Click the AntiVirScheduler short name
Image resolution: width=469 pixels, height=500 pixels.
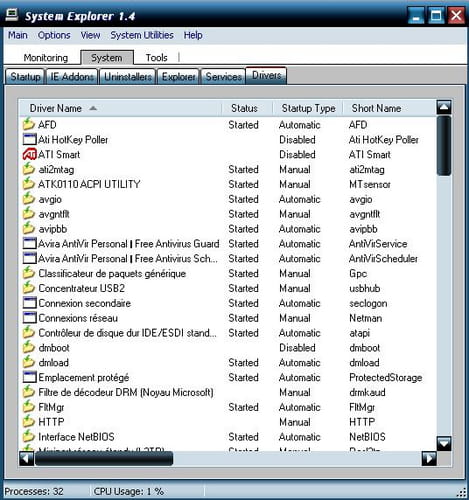[x=383, y=258]
